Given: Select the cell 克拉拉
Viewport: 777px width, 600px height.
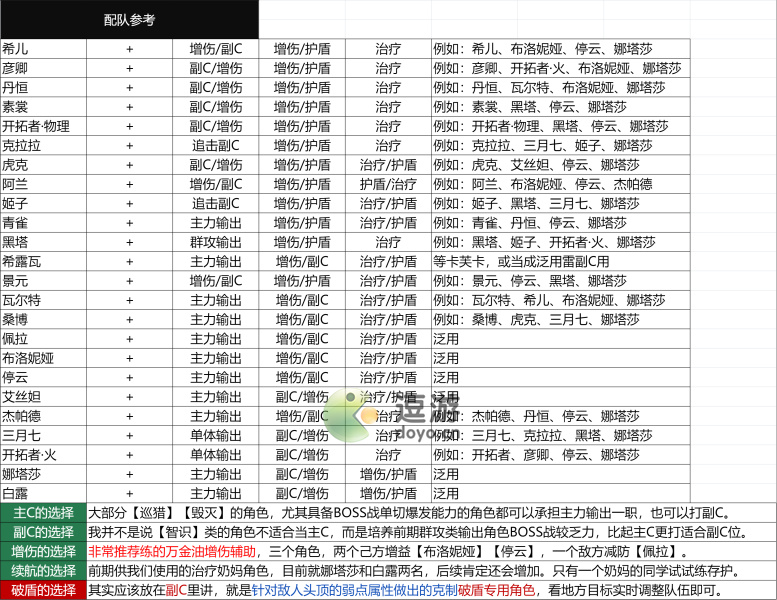Looking at the screenshot, I should (x=44, y=146).
